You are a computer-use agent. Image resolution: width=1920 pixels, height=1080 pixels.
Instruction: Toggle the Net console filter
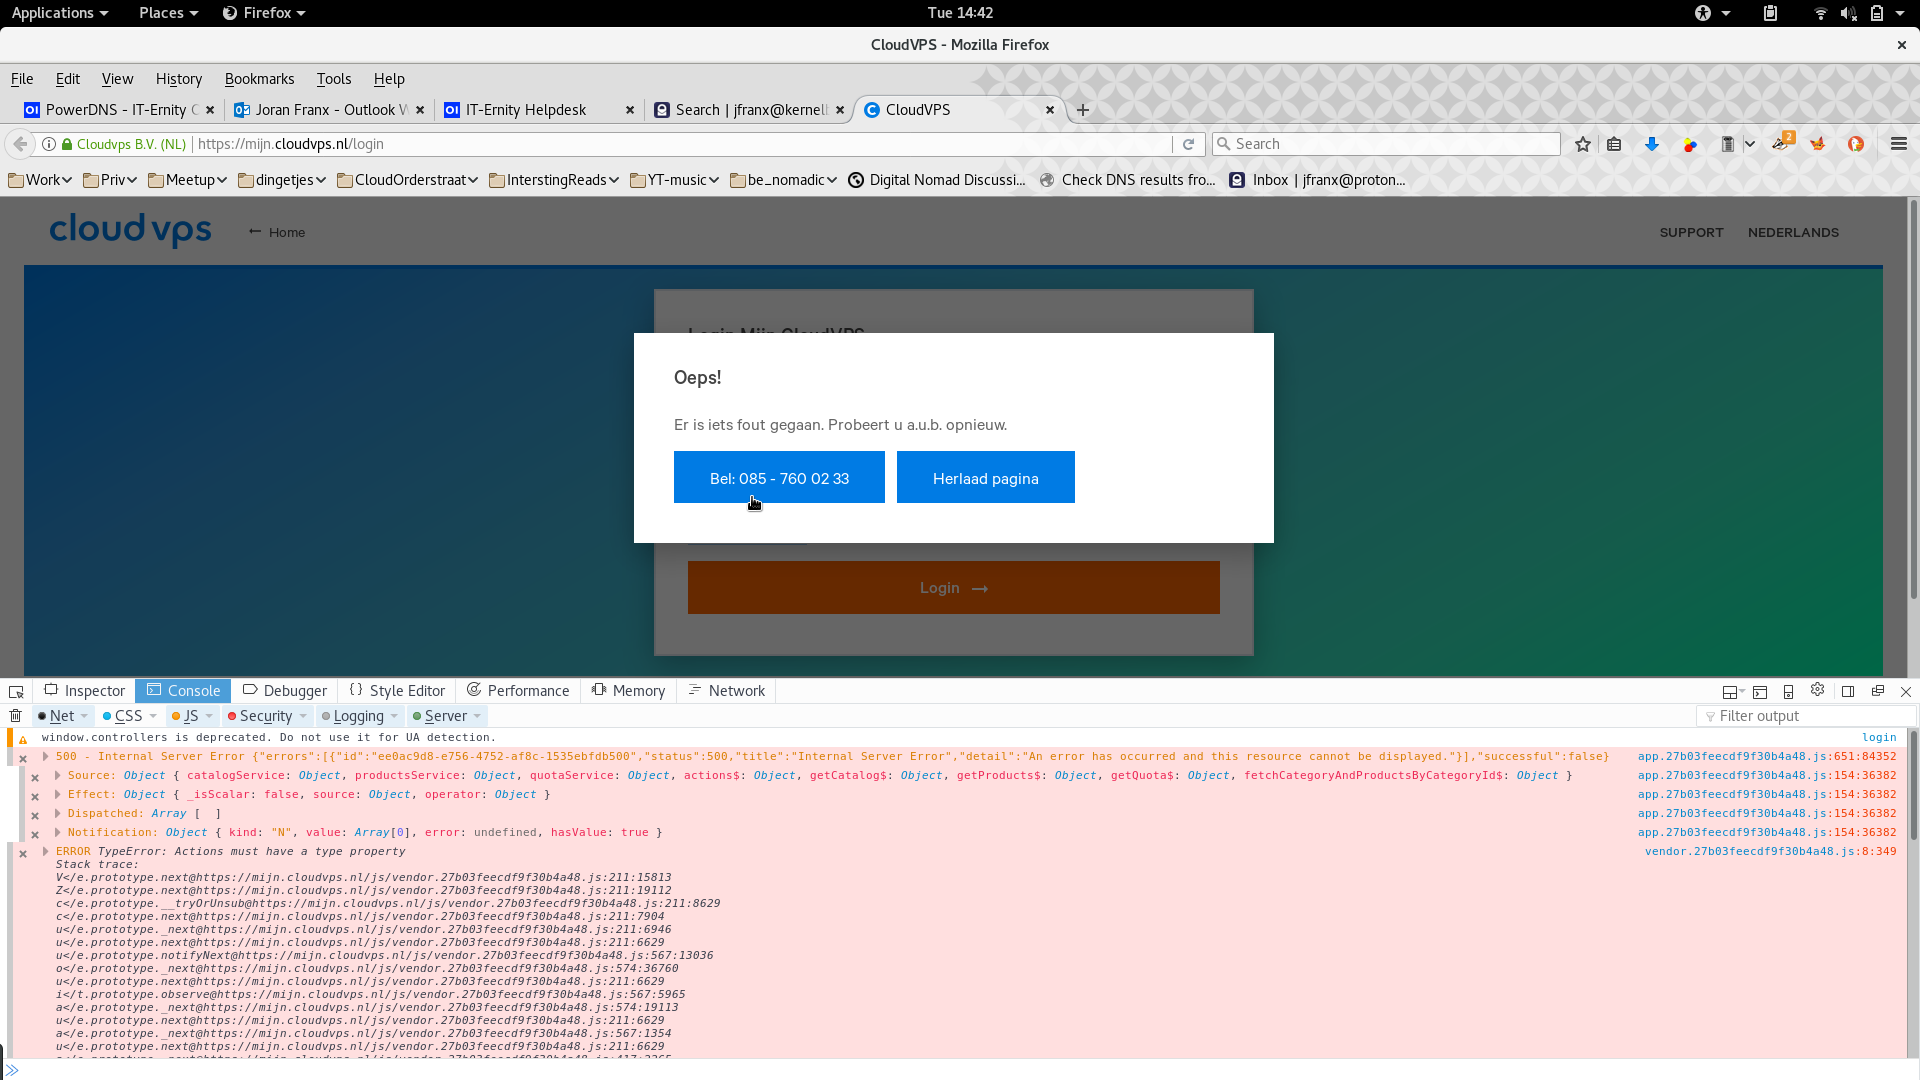(x=62, y=716)
